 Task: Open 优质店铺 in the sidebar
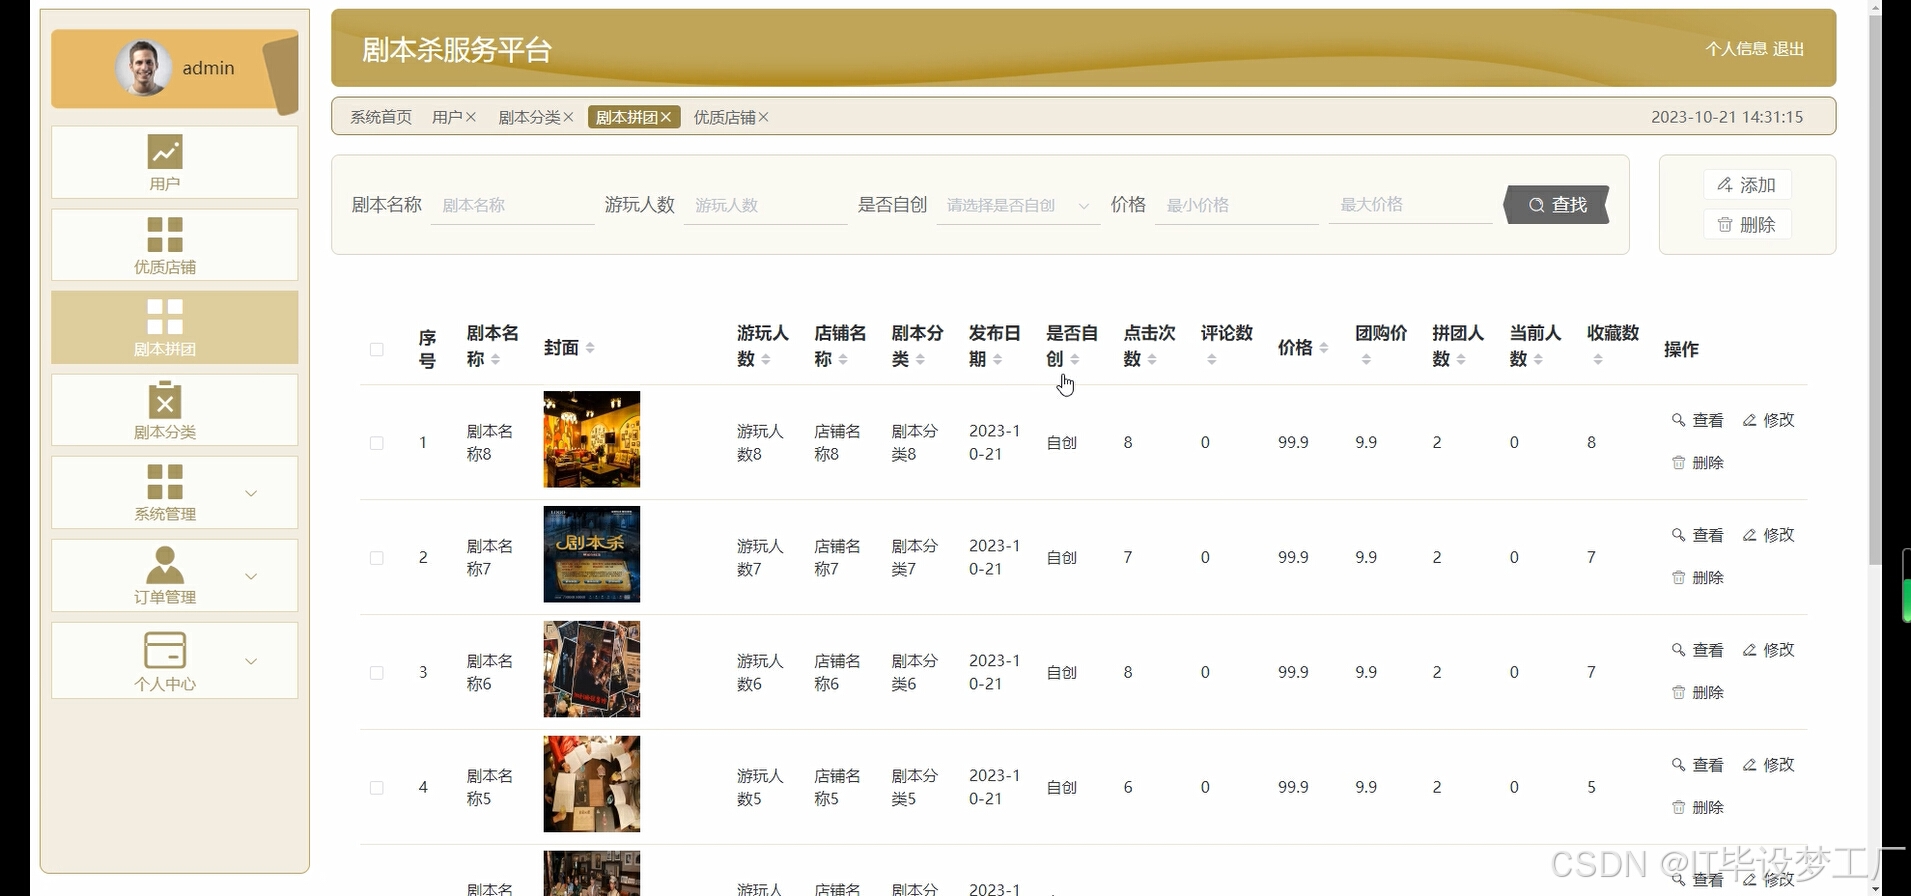tap(175, 245)
